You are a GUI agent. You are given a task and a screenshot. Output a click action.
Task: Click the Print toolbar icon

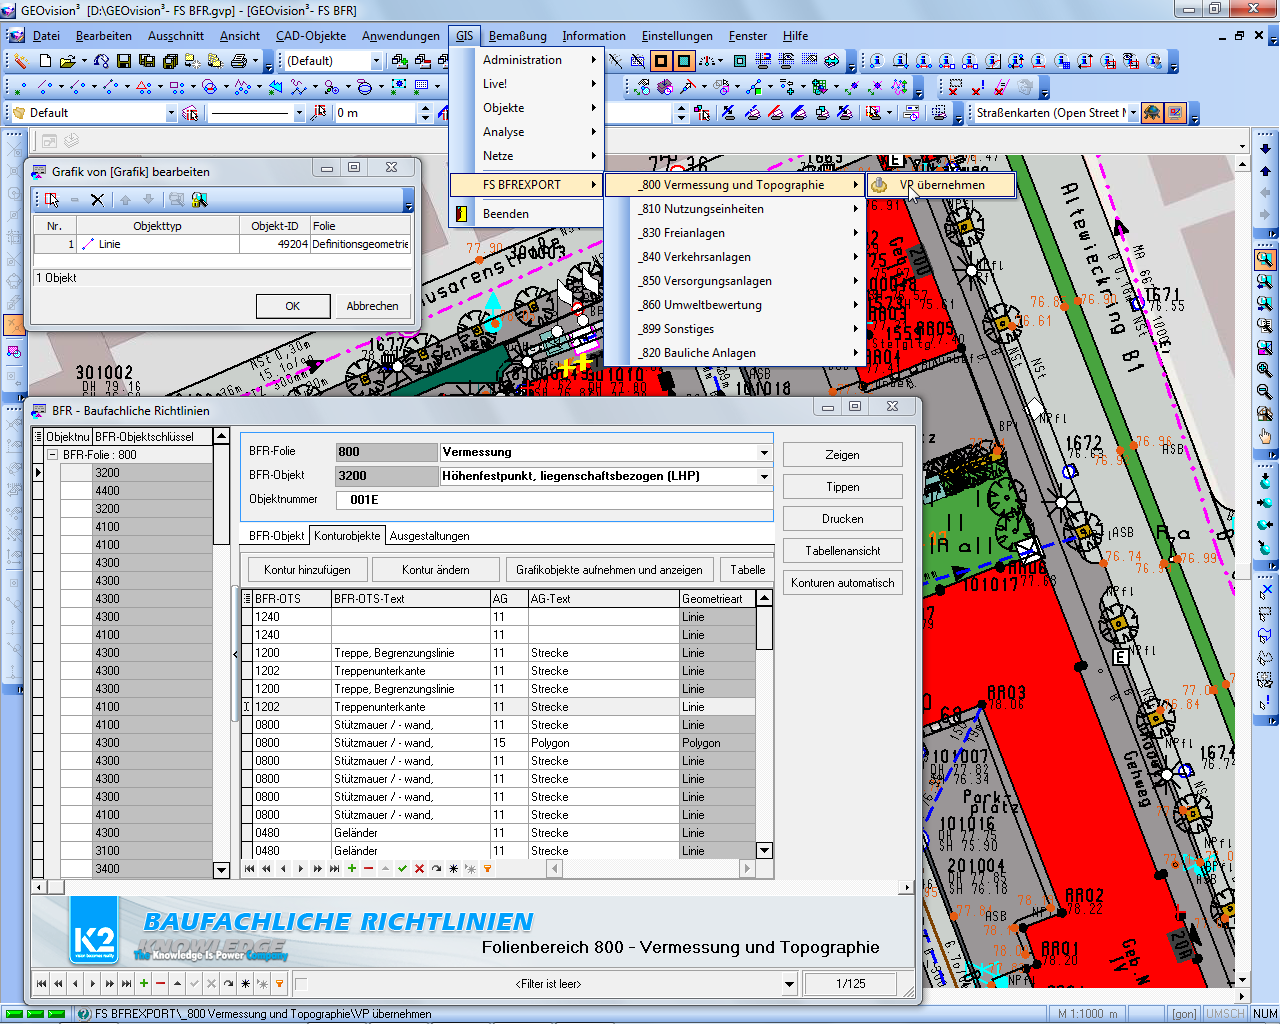tap(239, 61)
